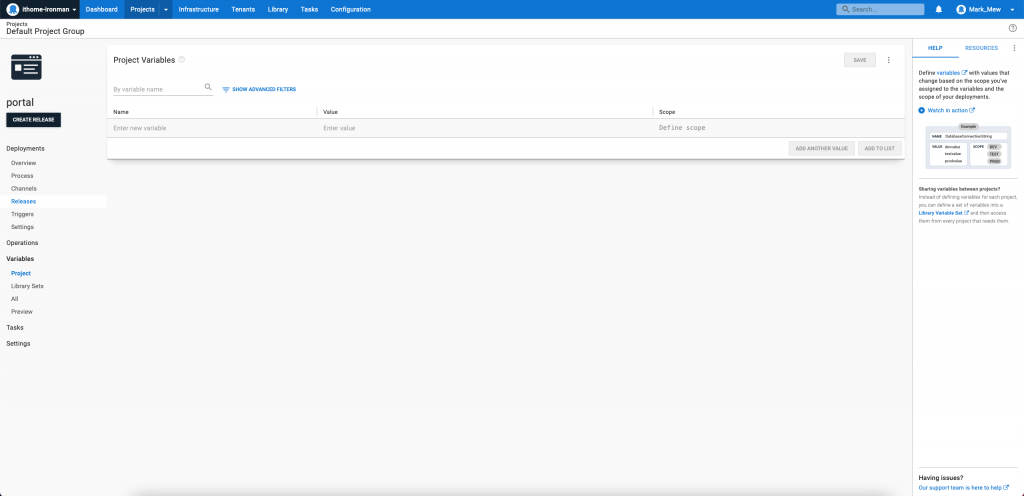Click the Octopus logo in top bar

(x=12, y=10)
